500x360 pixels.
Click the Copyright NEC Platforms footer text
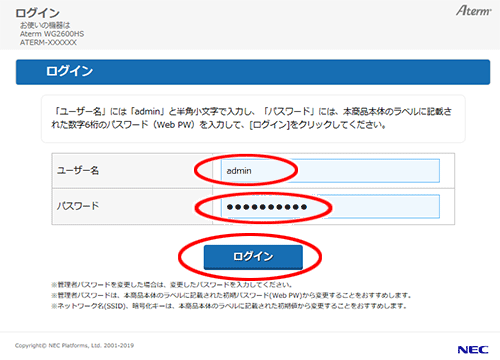pyautogui.click(x=74, y=346)
